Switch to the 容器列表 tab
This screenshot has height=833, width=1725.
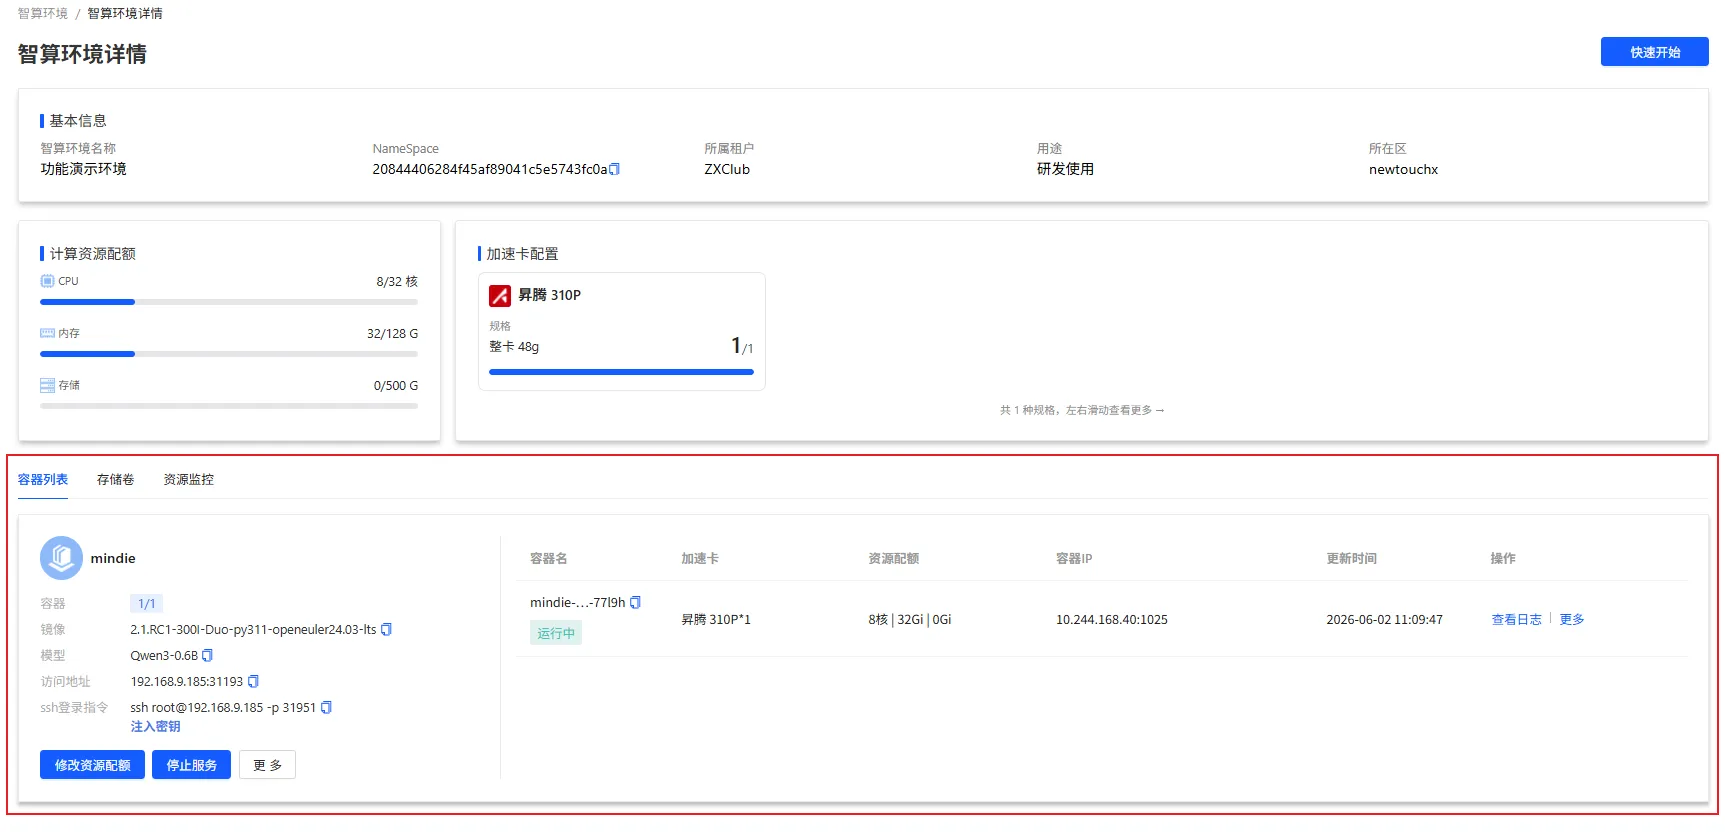[43, 480]
